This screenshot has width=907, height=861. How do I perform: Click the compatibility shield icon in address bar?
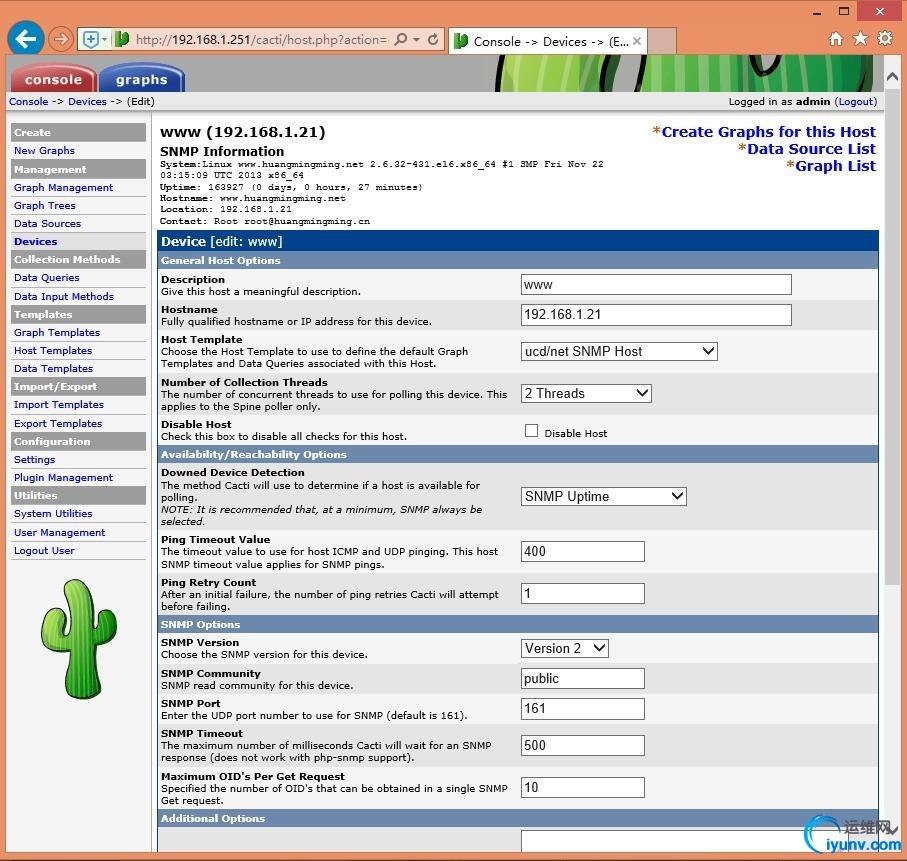(91, 39)
